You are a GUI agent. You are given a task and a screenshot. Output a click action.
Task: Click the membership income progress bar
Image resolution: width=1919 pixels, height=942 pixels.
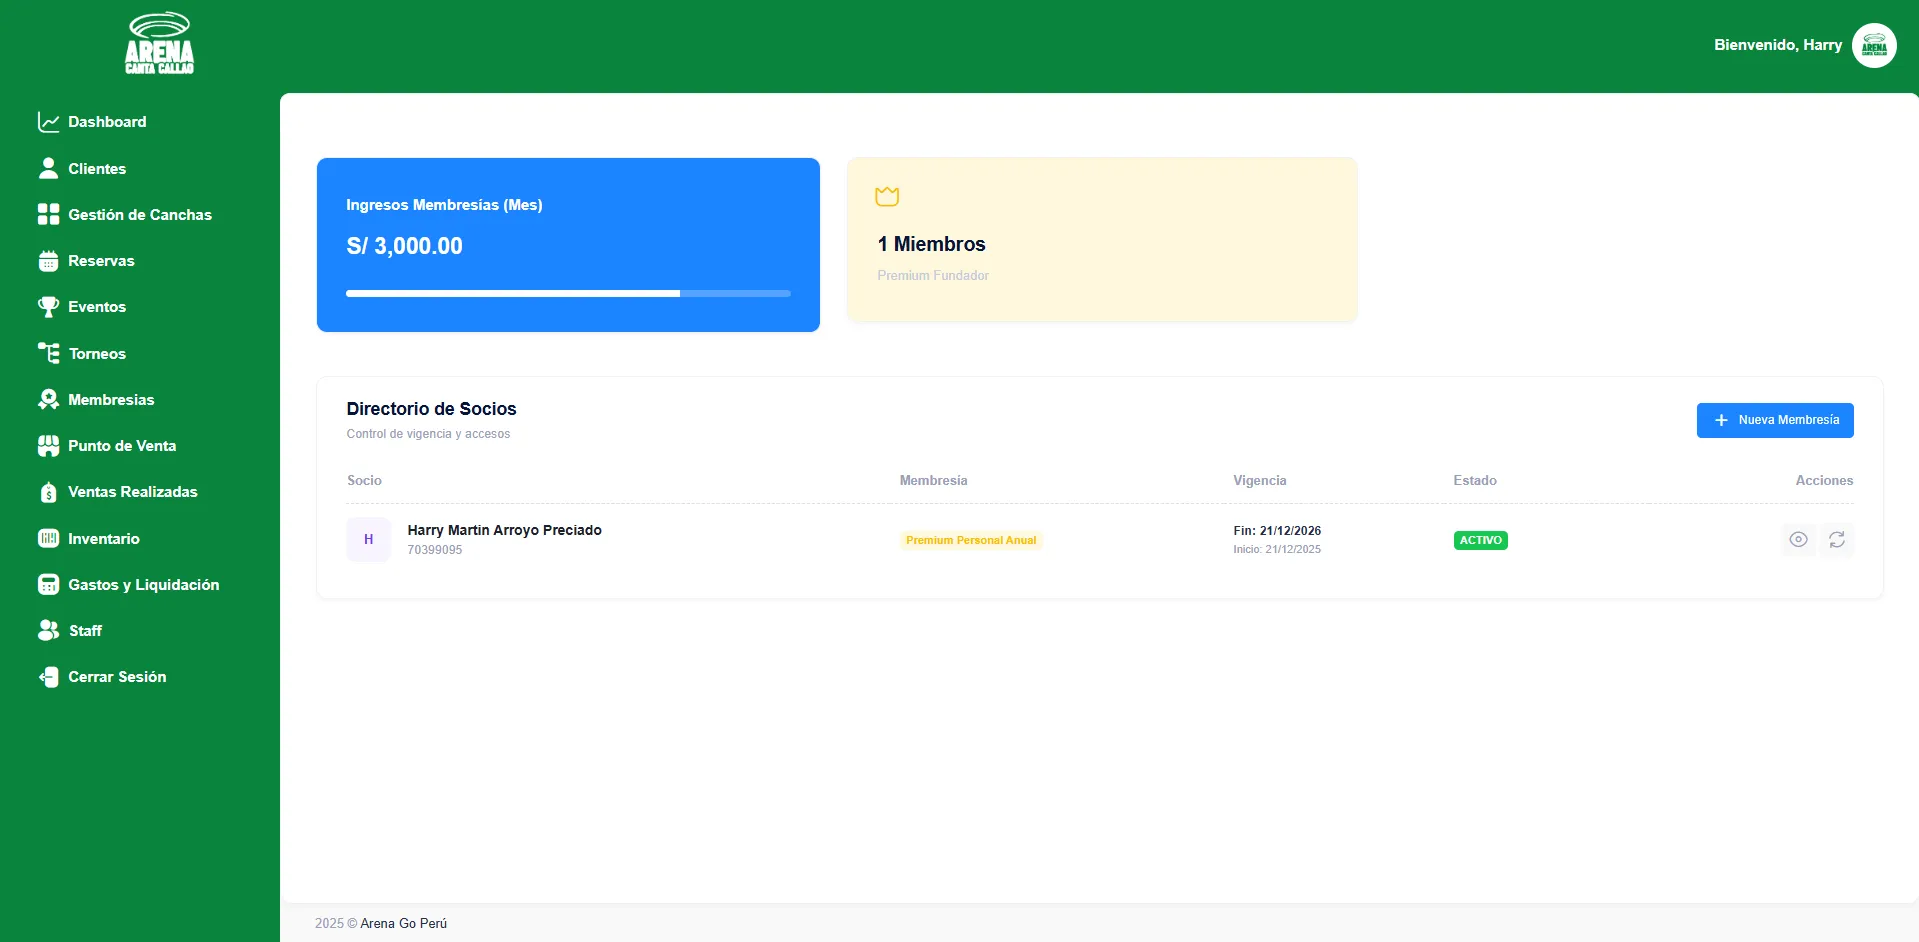[567, 293]
